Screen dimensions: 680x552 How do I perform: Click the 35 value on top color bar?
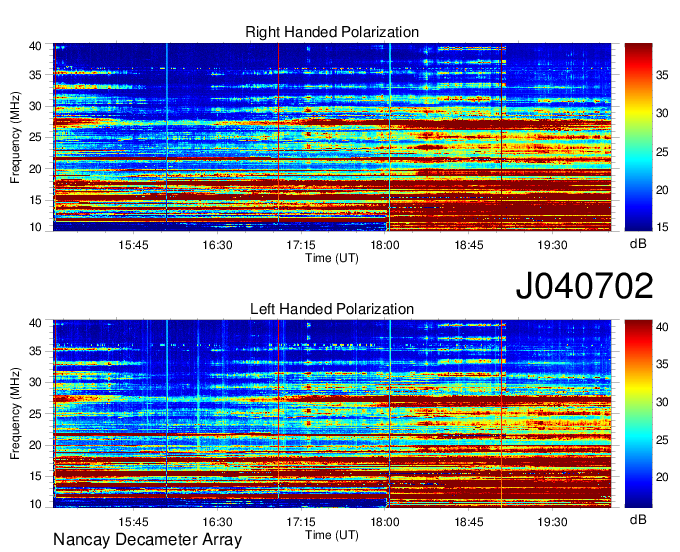(662, 75)
